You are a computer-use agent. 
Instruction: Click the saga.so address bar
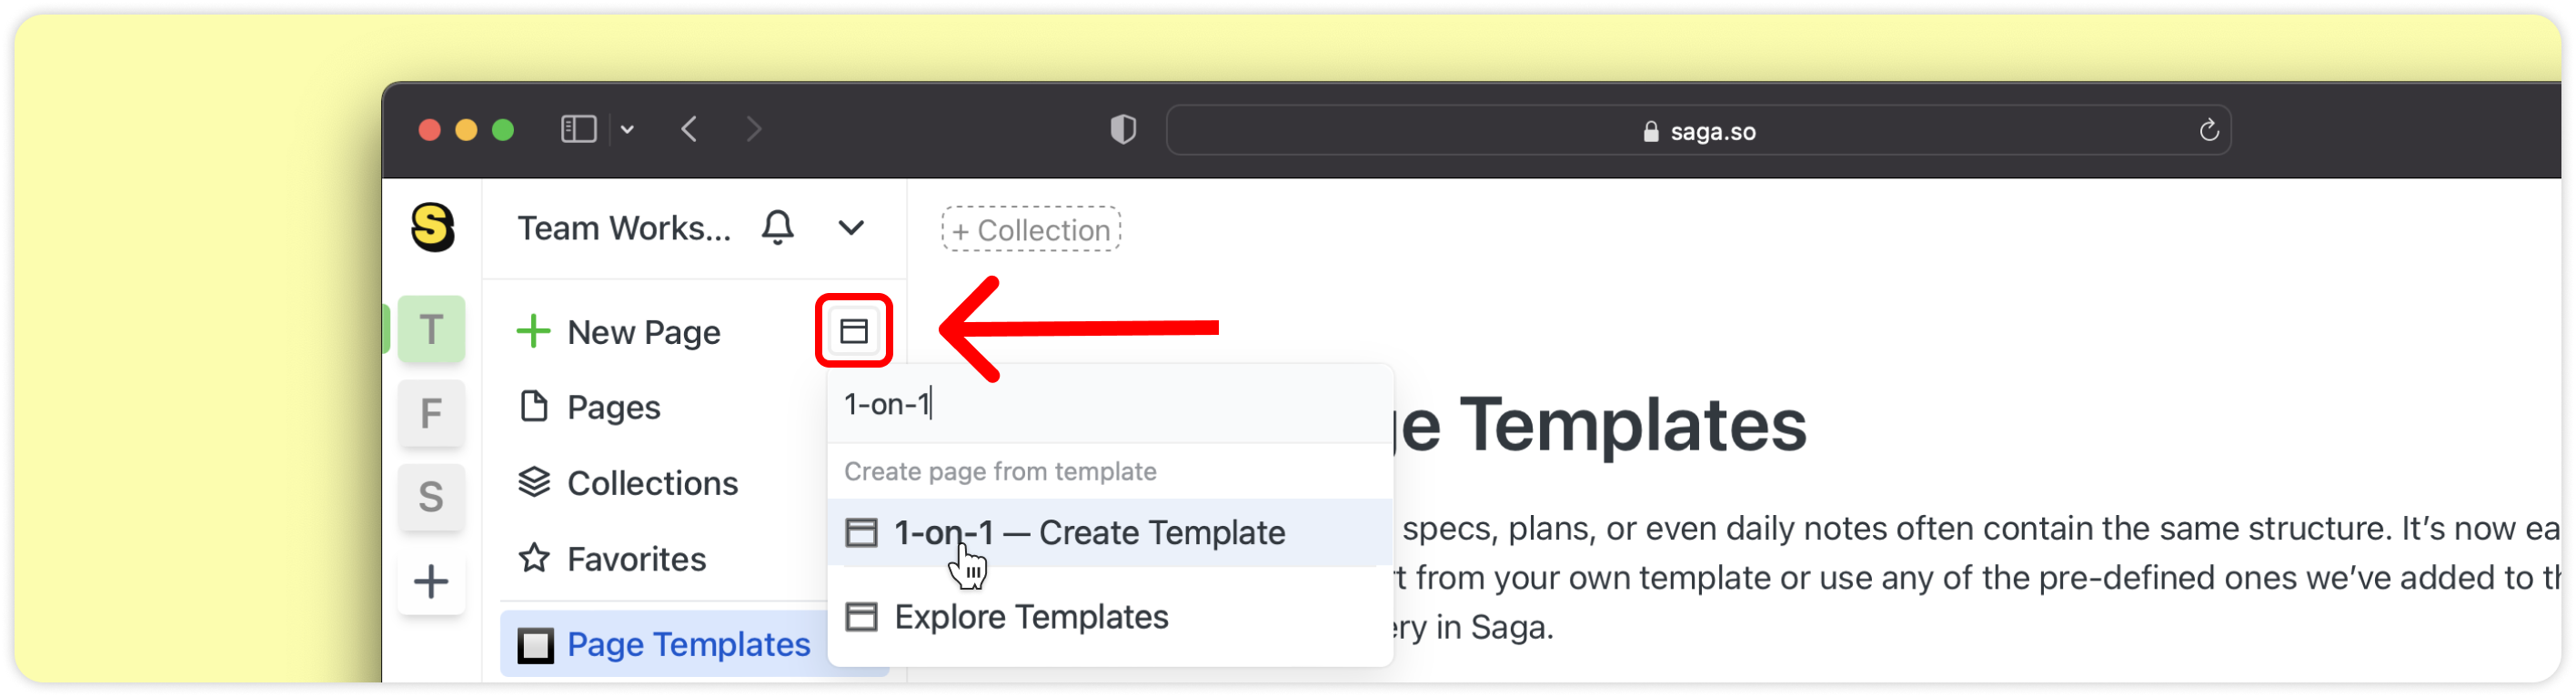point(1698,131)
